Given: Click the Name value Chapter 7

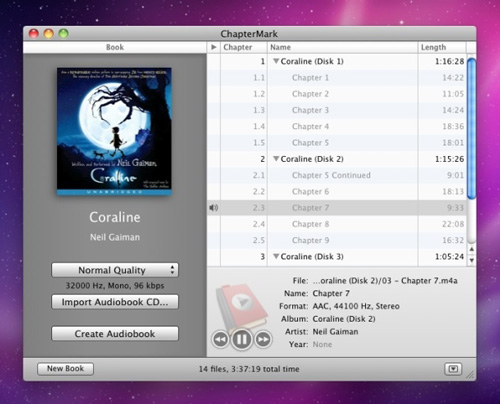Looking at the screenshot, I should coord(331,293).
